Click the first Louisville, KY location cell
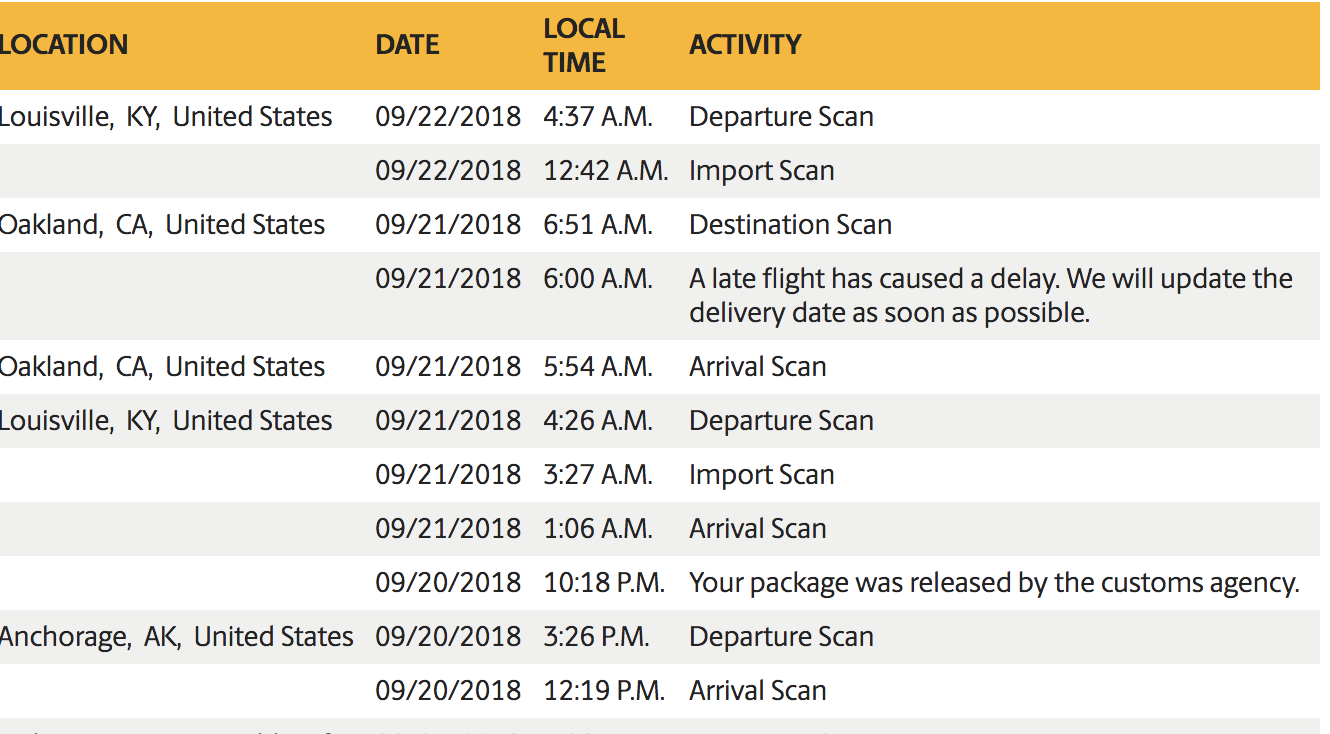Image resolution: width=1330 pixels, height=734 pixels. (166, 117)
